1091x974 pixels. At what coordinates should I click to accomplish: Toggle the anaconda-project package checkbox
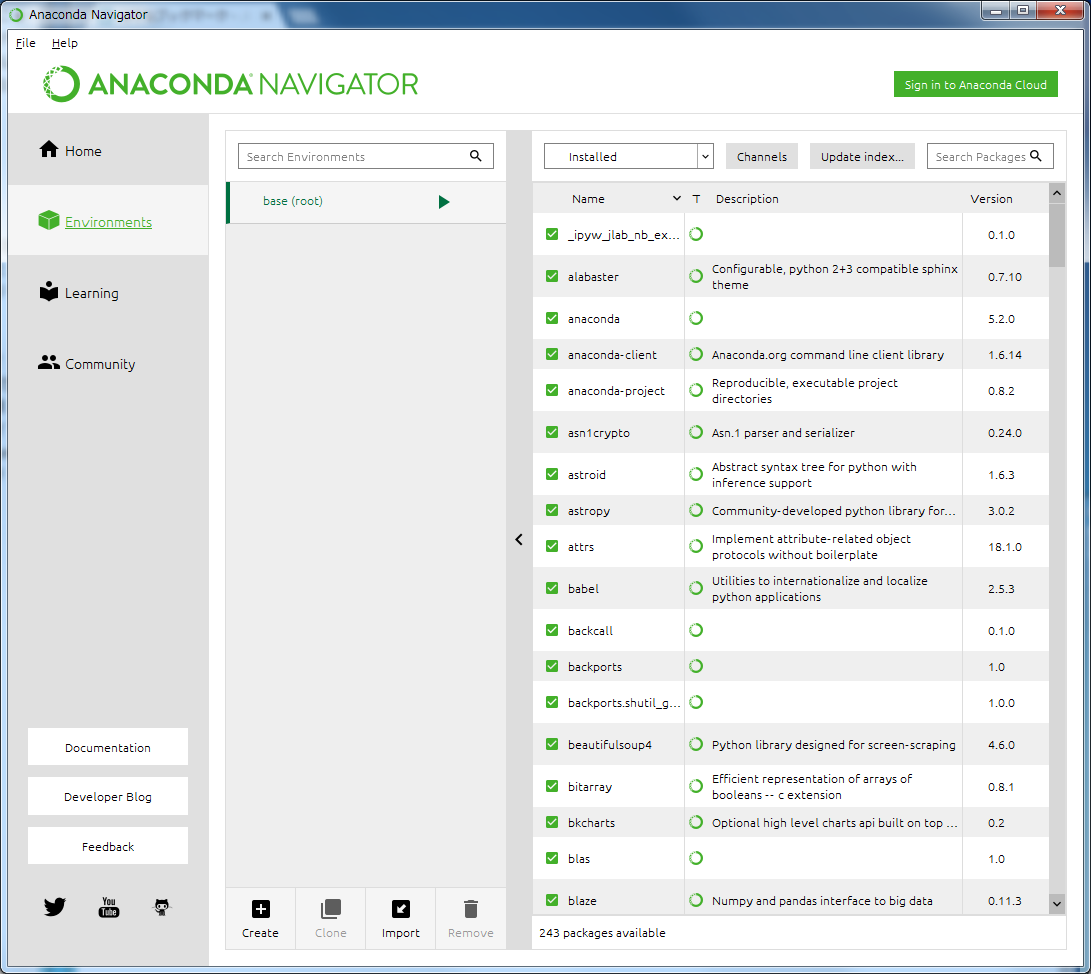click(552, 390)
